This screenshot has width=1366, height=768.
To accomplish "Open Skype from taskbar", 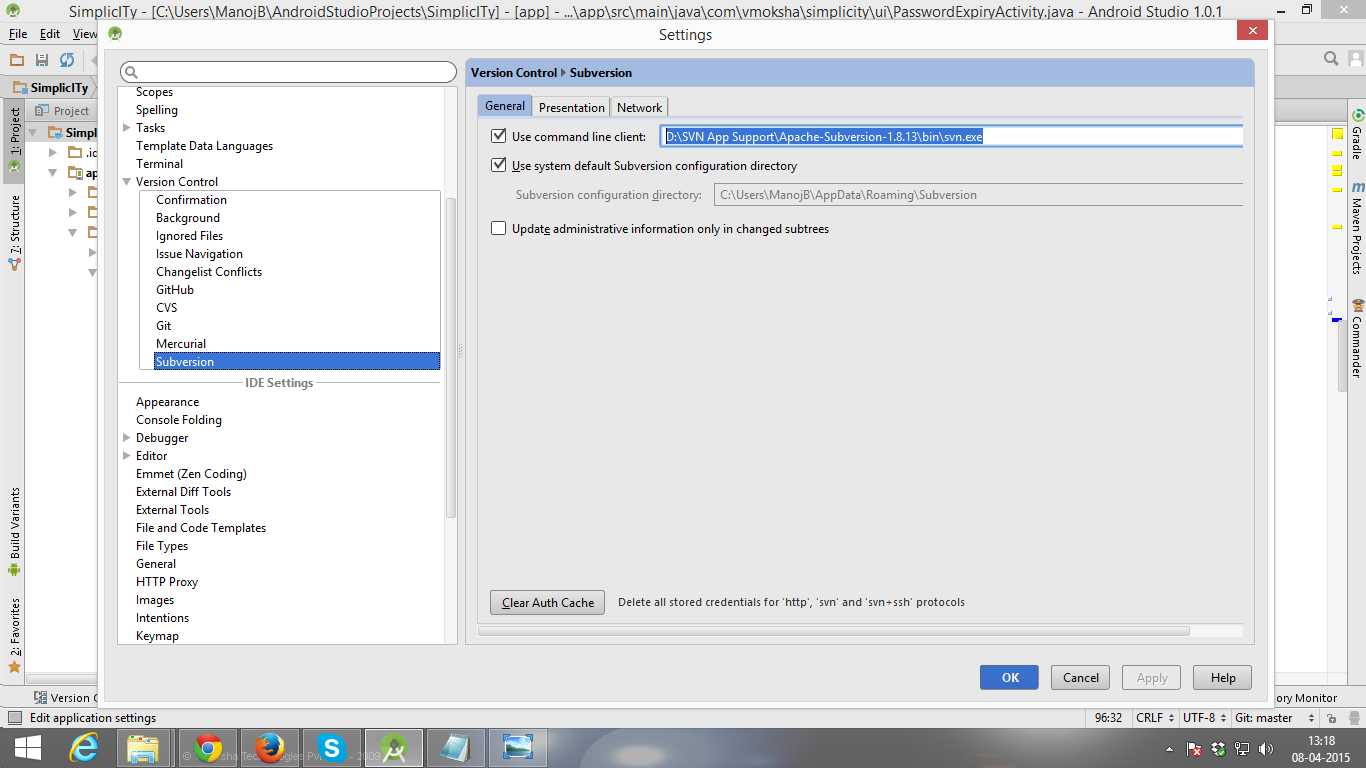I will point(331,748).
